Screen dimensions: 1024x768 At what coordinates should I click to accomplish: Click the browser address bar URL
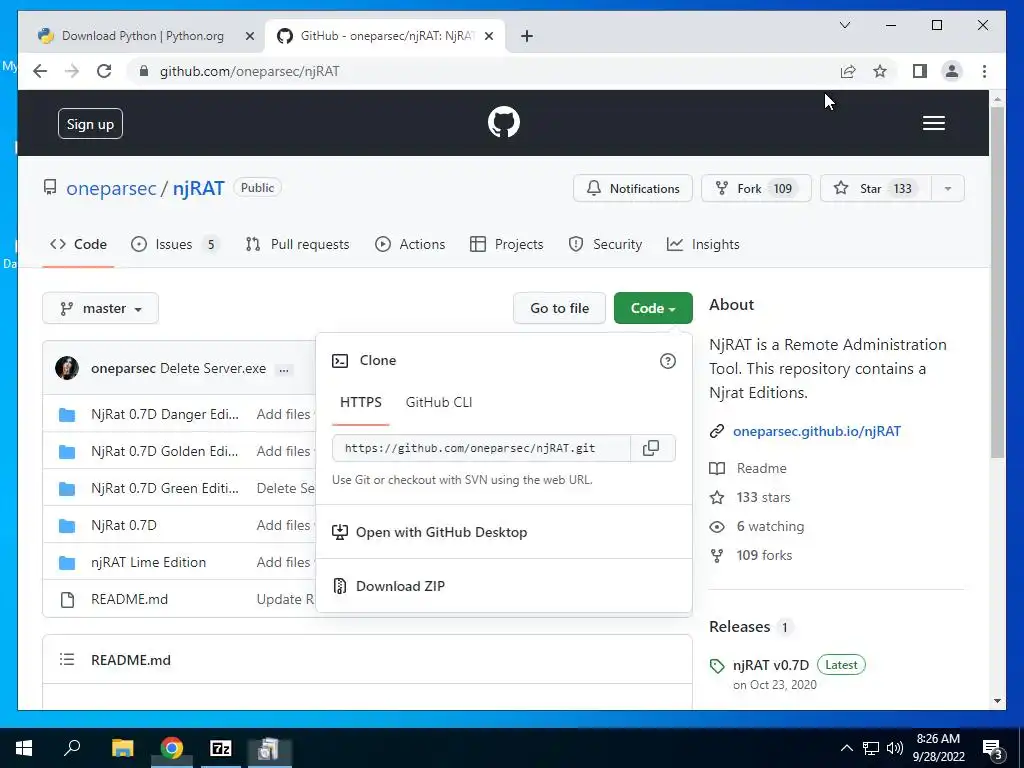[x=249, y=71]
